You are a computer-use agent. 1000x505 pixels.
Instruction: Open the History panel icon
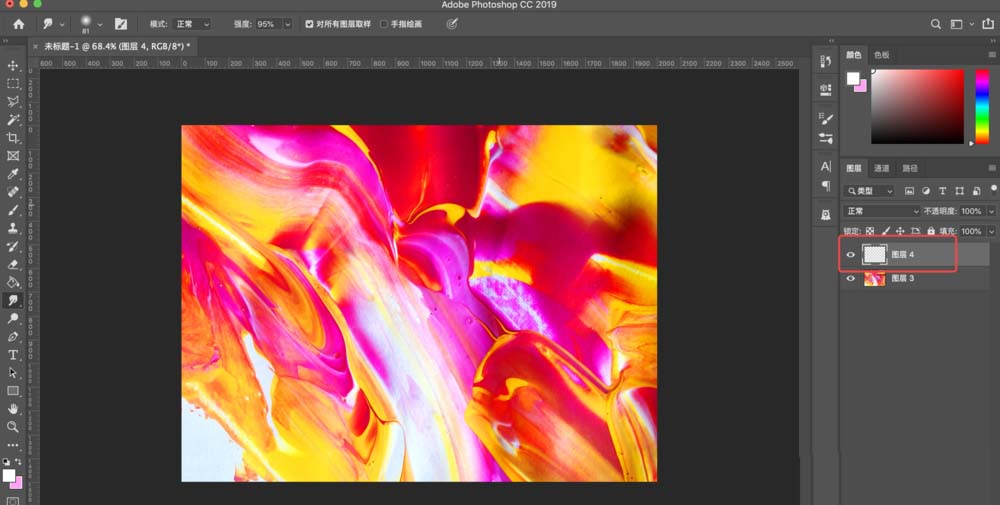tap(826, 61)
